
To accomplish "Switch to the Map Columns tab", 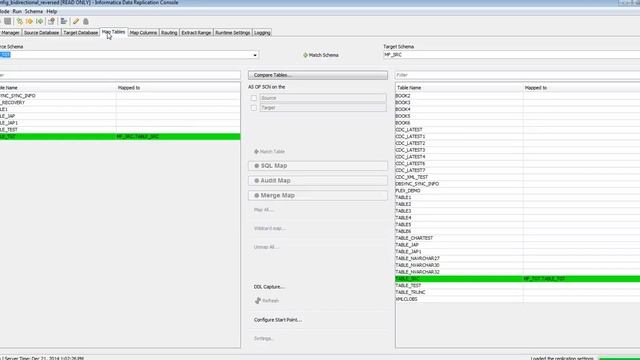I will click(x=143, y=33).
